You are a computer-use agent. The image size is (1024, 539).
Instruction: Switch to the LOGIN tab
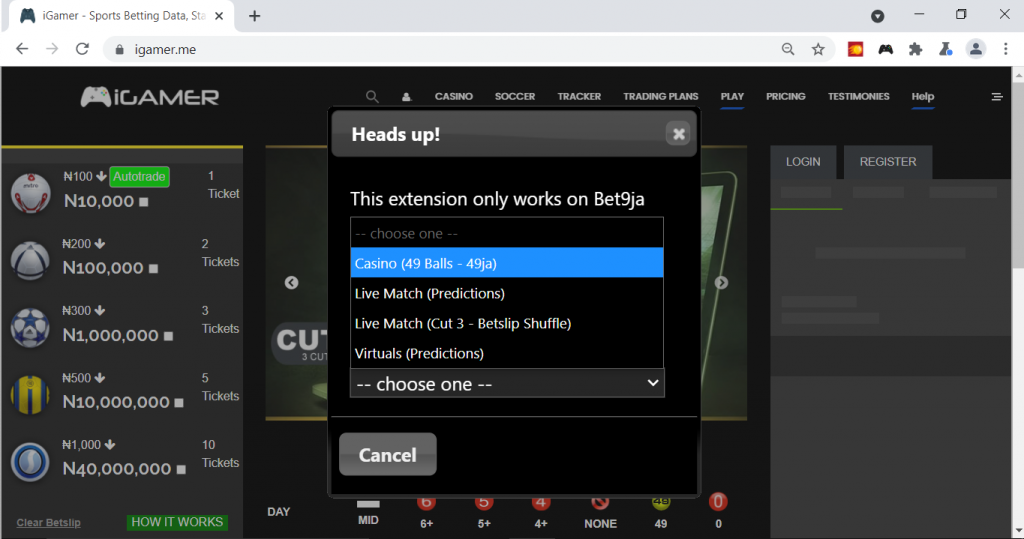tap(803, 161)
